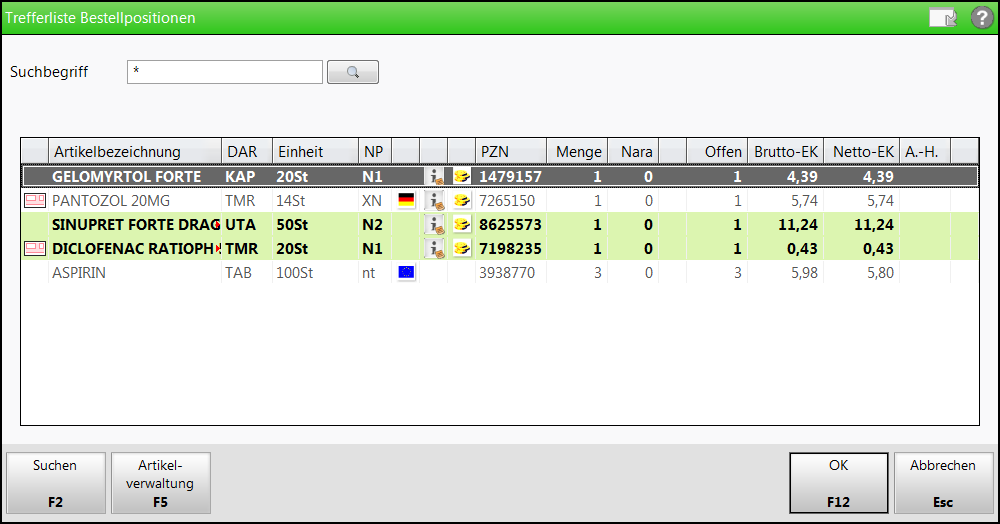Sort by Nara column header
This screenshot has height=524, width=1000.
click(633, 152)
